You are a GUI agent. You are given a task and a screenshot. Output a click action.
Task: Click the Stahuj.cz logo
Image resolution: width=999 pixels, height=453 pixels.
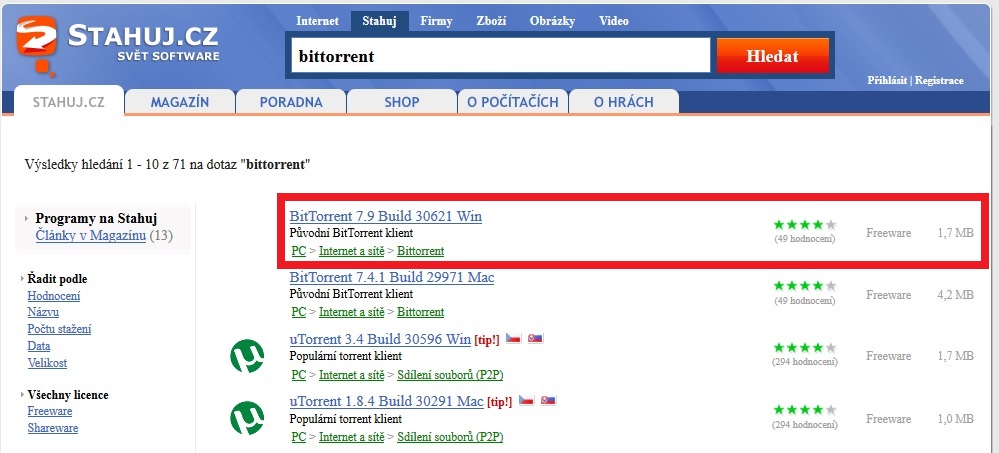(118, 44)
